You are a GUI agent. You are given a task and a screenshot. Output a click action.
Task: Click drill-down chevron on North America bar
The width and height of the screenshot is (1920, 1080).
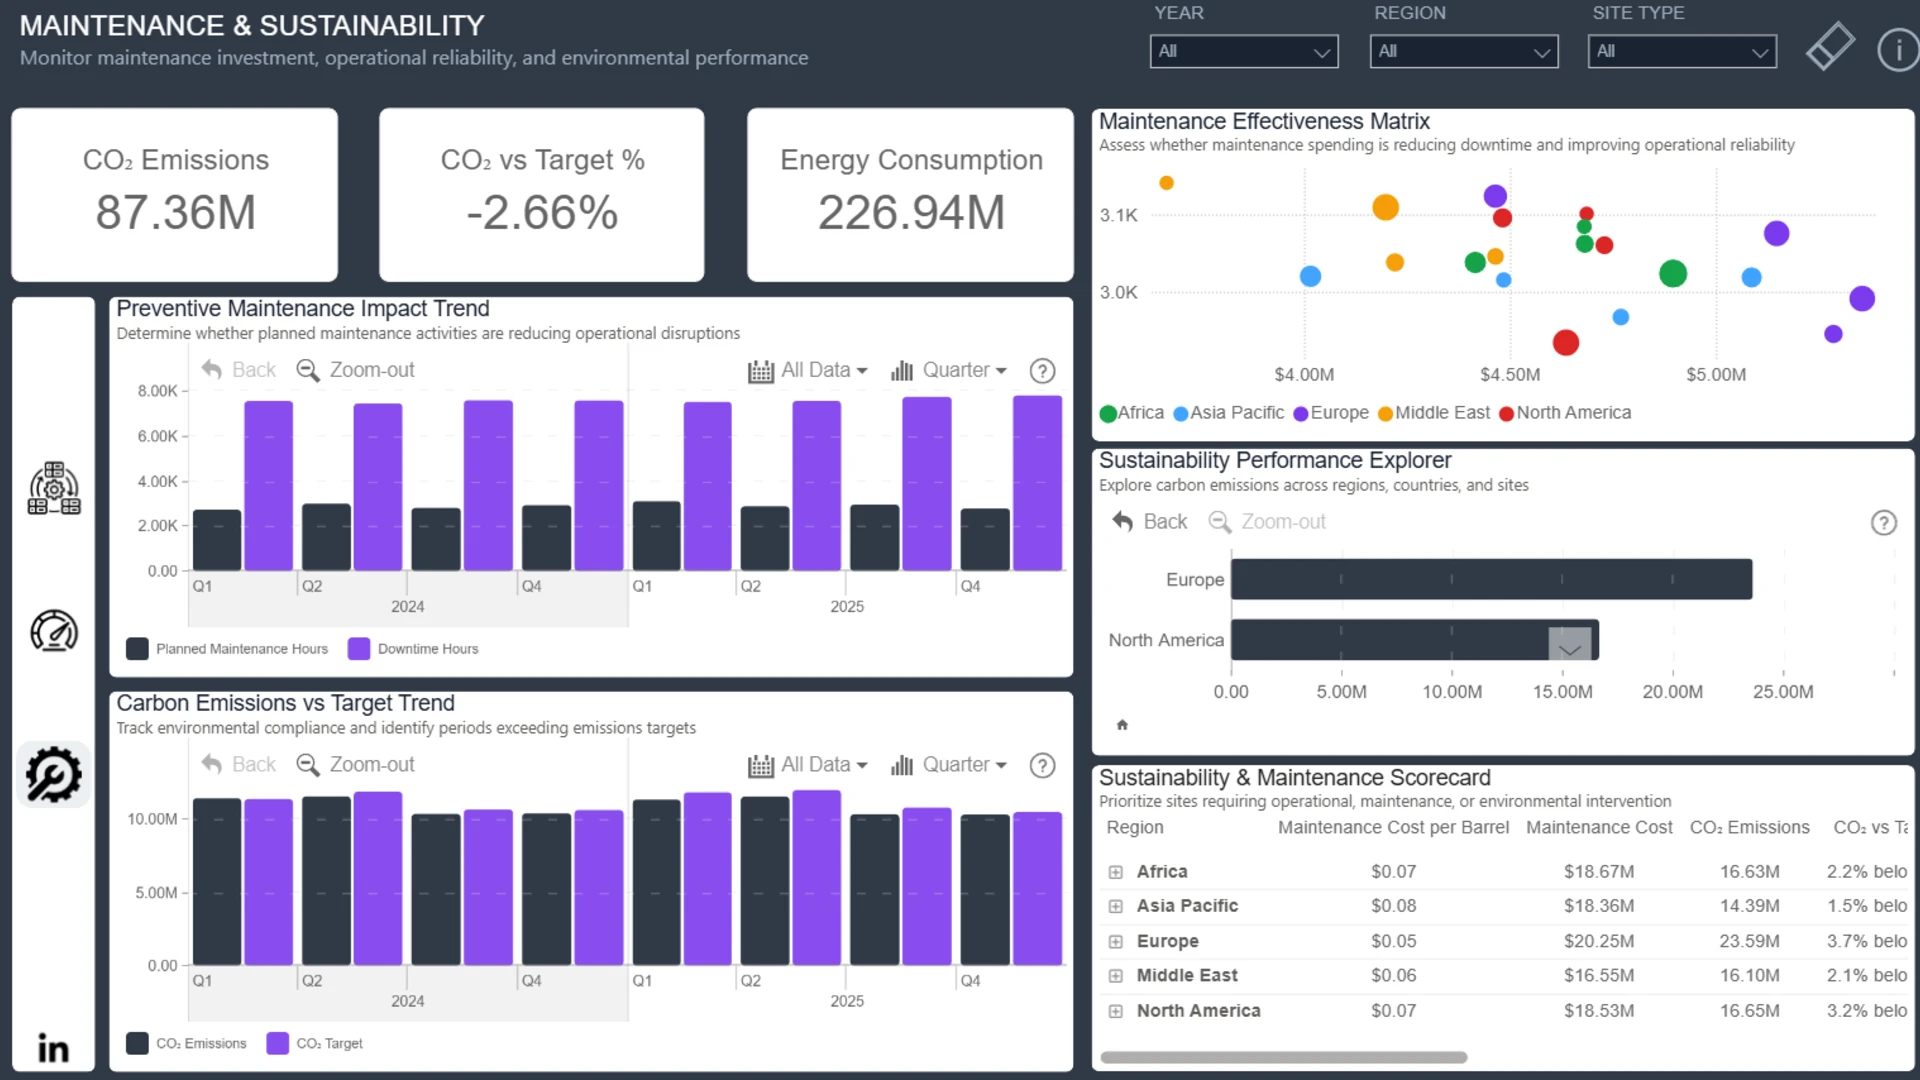(1569, 645)
